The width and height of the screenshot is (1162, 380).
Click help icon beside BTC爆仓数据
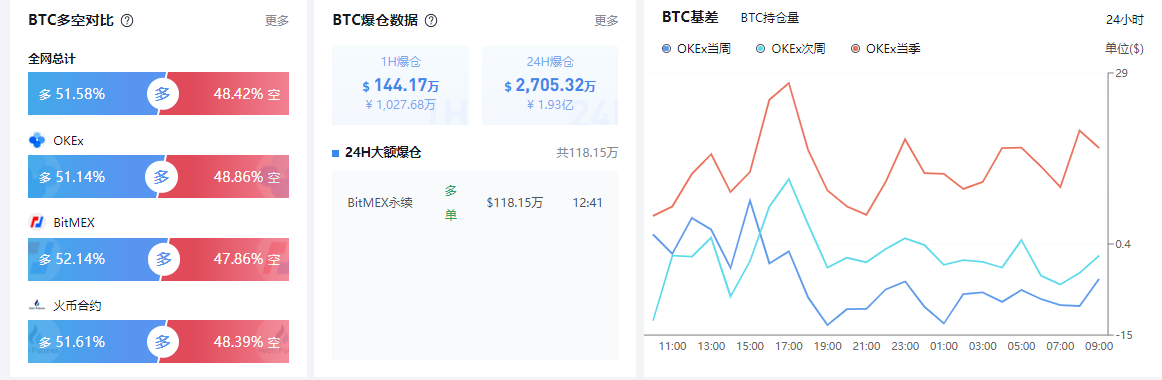pos(431,21)
